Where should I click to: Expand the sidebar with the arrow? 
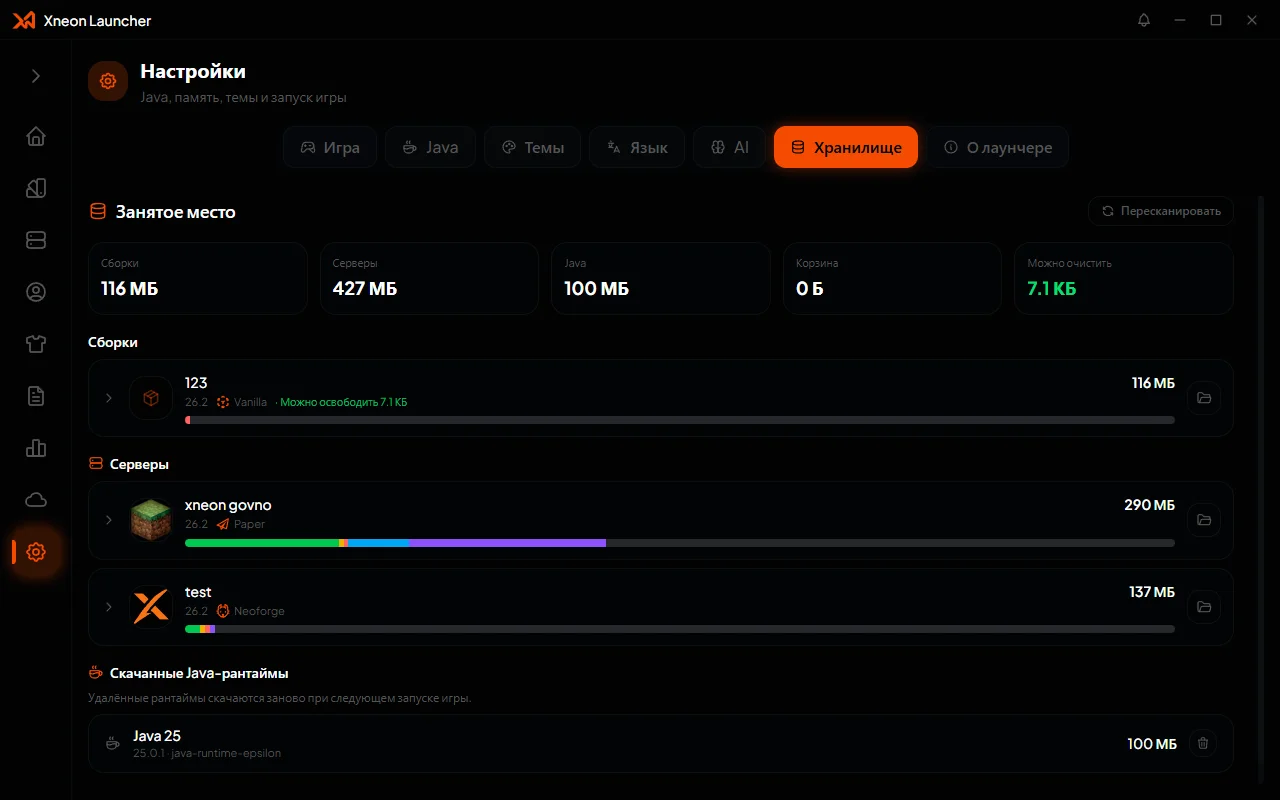click(36, 76)
